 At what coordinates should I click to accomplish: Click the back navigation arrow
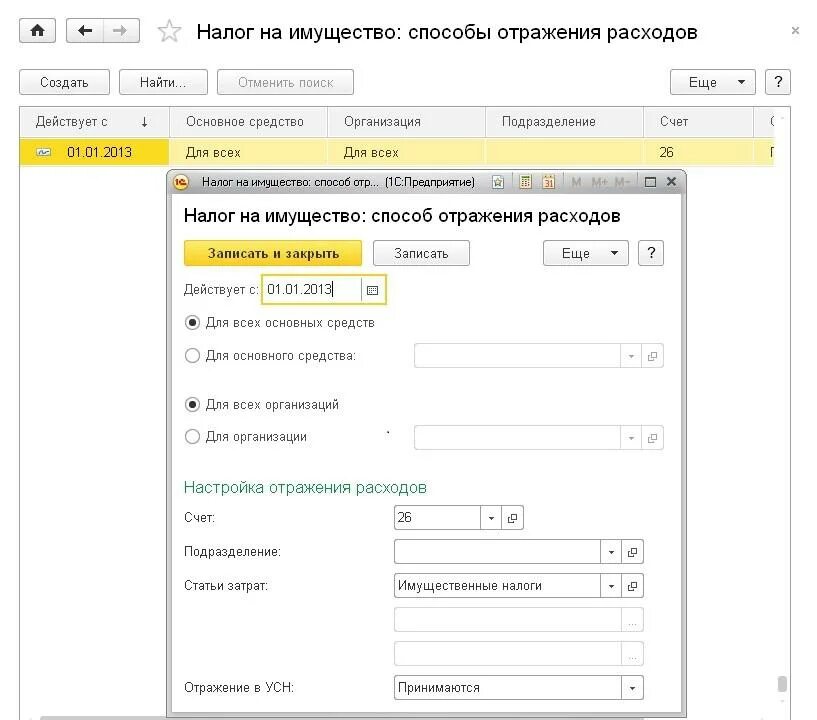(85, 30)
